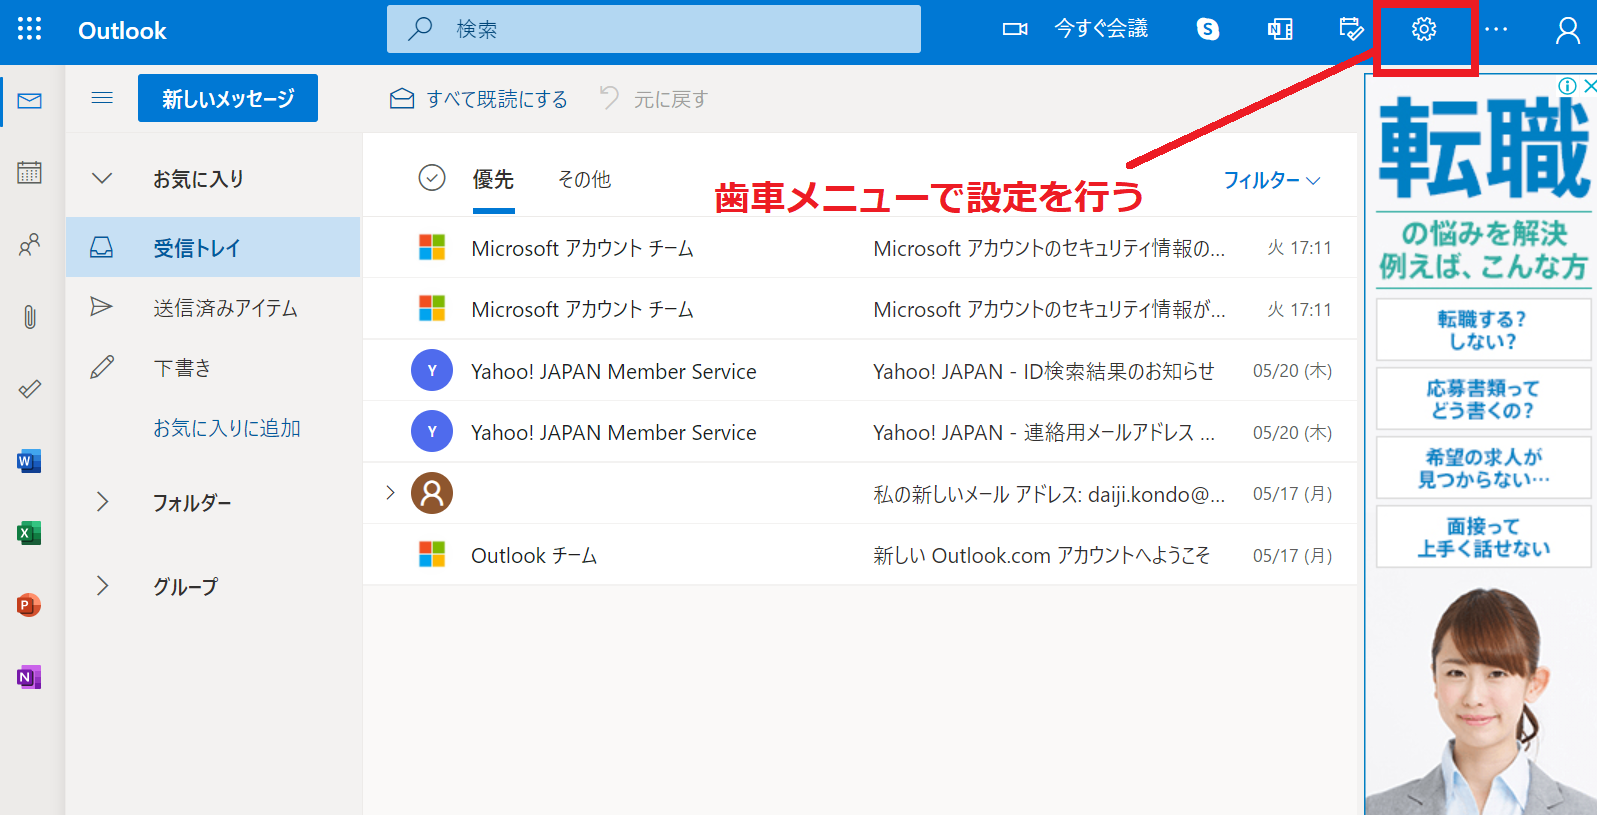Open the My Day calendar-check icon
This screenshot has height=815, width=1597.
pyautogui.click(x=1351, y=29)
